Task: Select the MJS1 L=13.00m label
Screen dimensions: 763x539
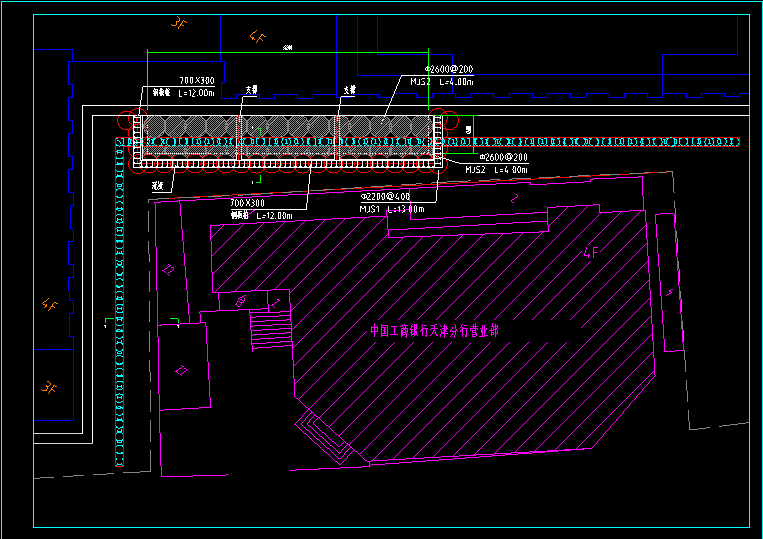Action: (392, 209)
